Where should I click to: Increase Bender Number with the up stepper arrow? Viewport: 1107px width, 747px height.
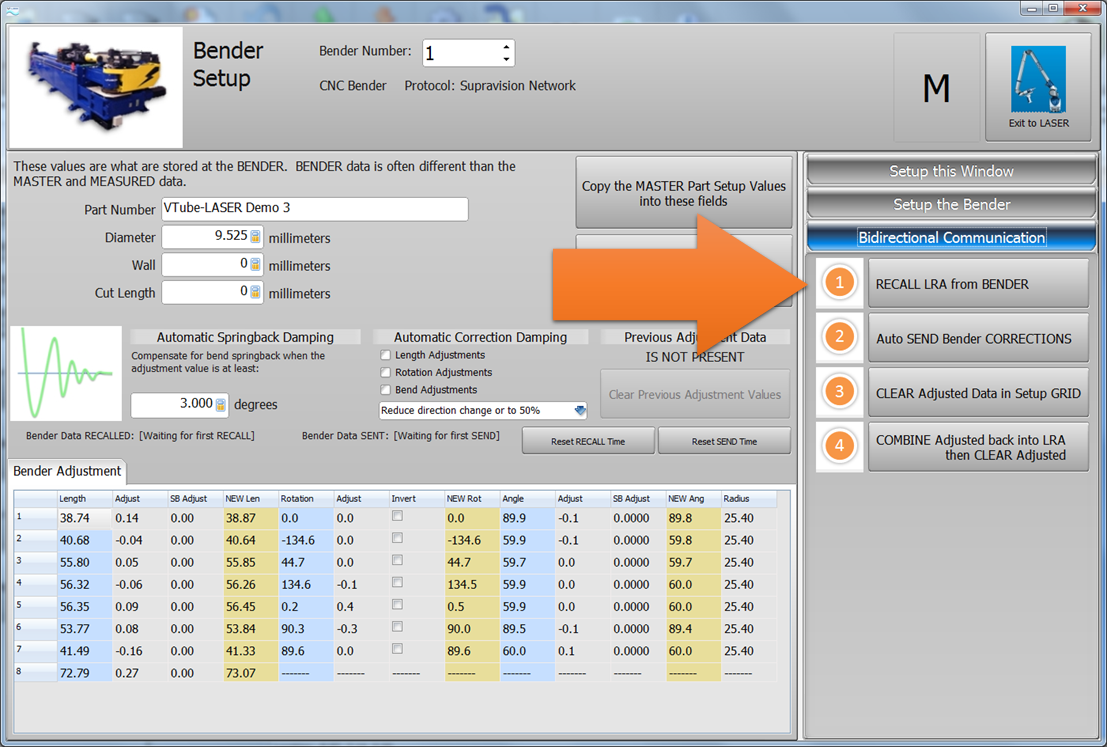(506, 47)
